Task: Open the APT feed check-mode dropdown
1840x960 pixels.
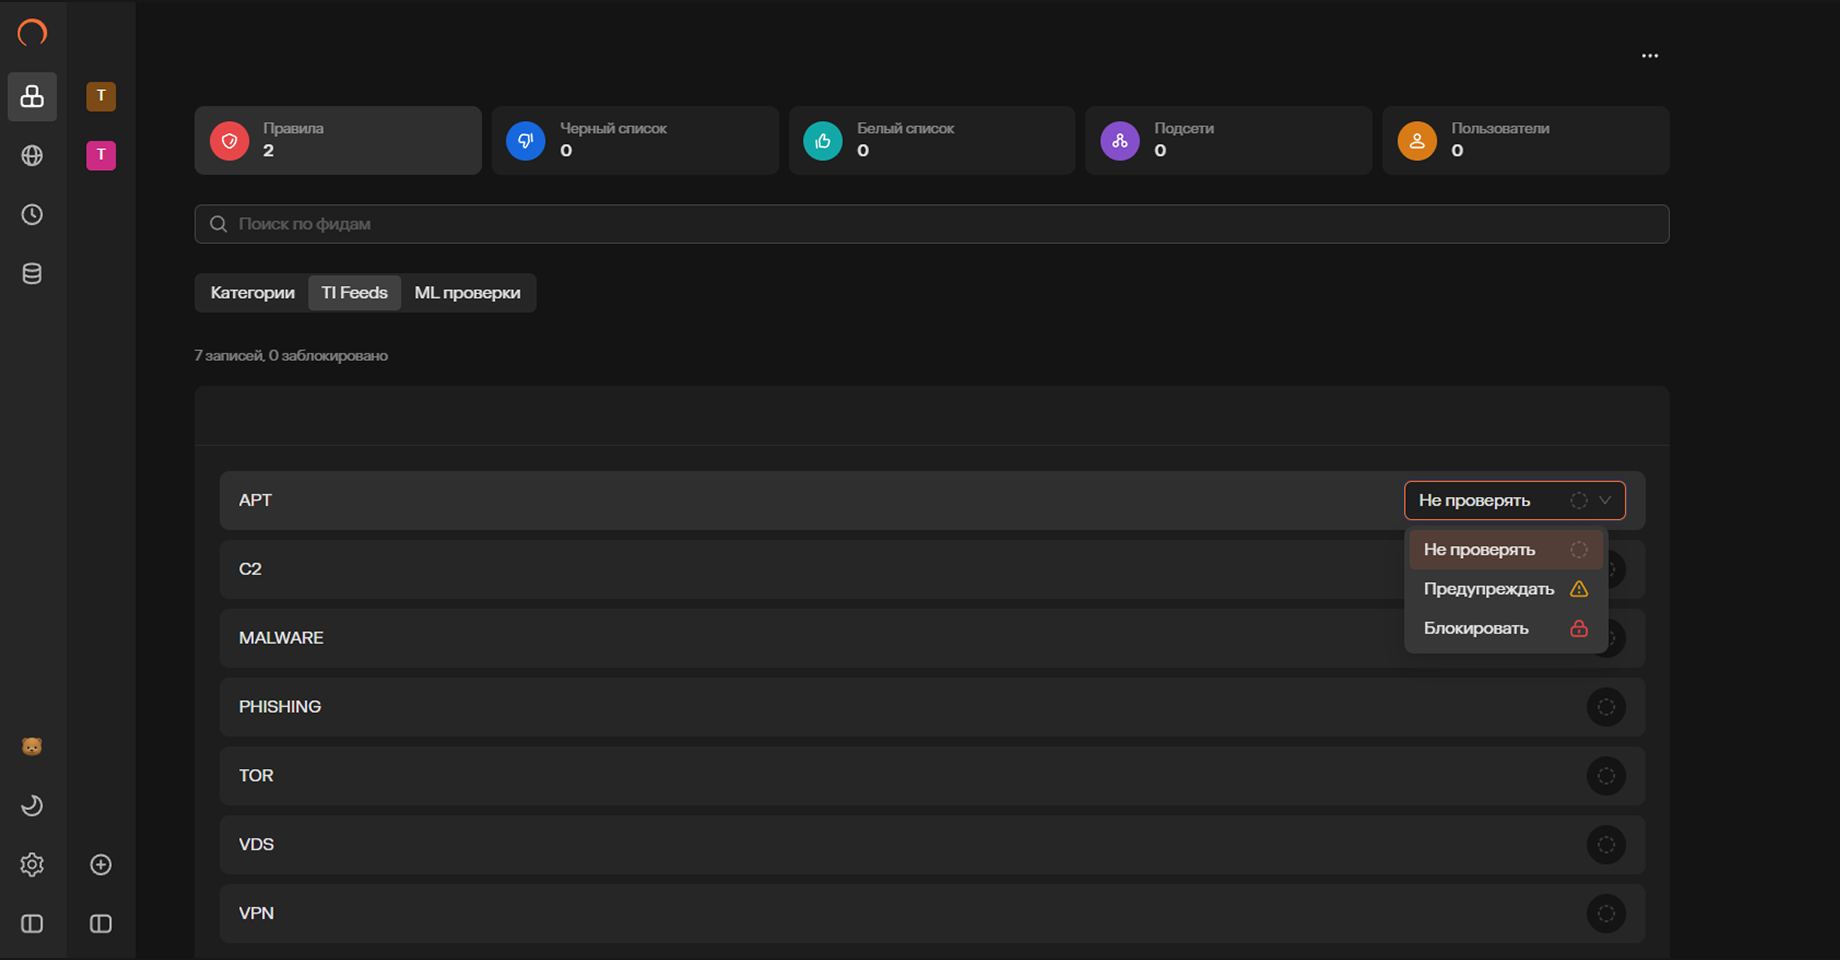Action: [x=1514, y=500]
